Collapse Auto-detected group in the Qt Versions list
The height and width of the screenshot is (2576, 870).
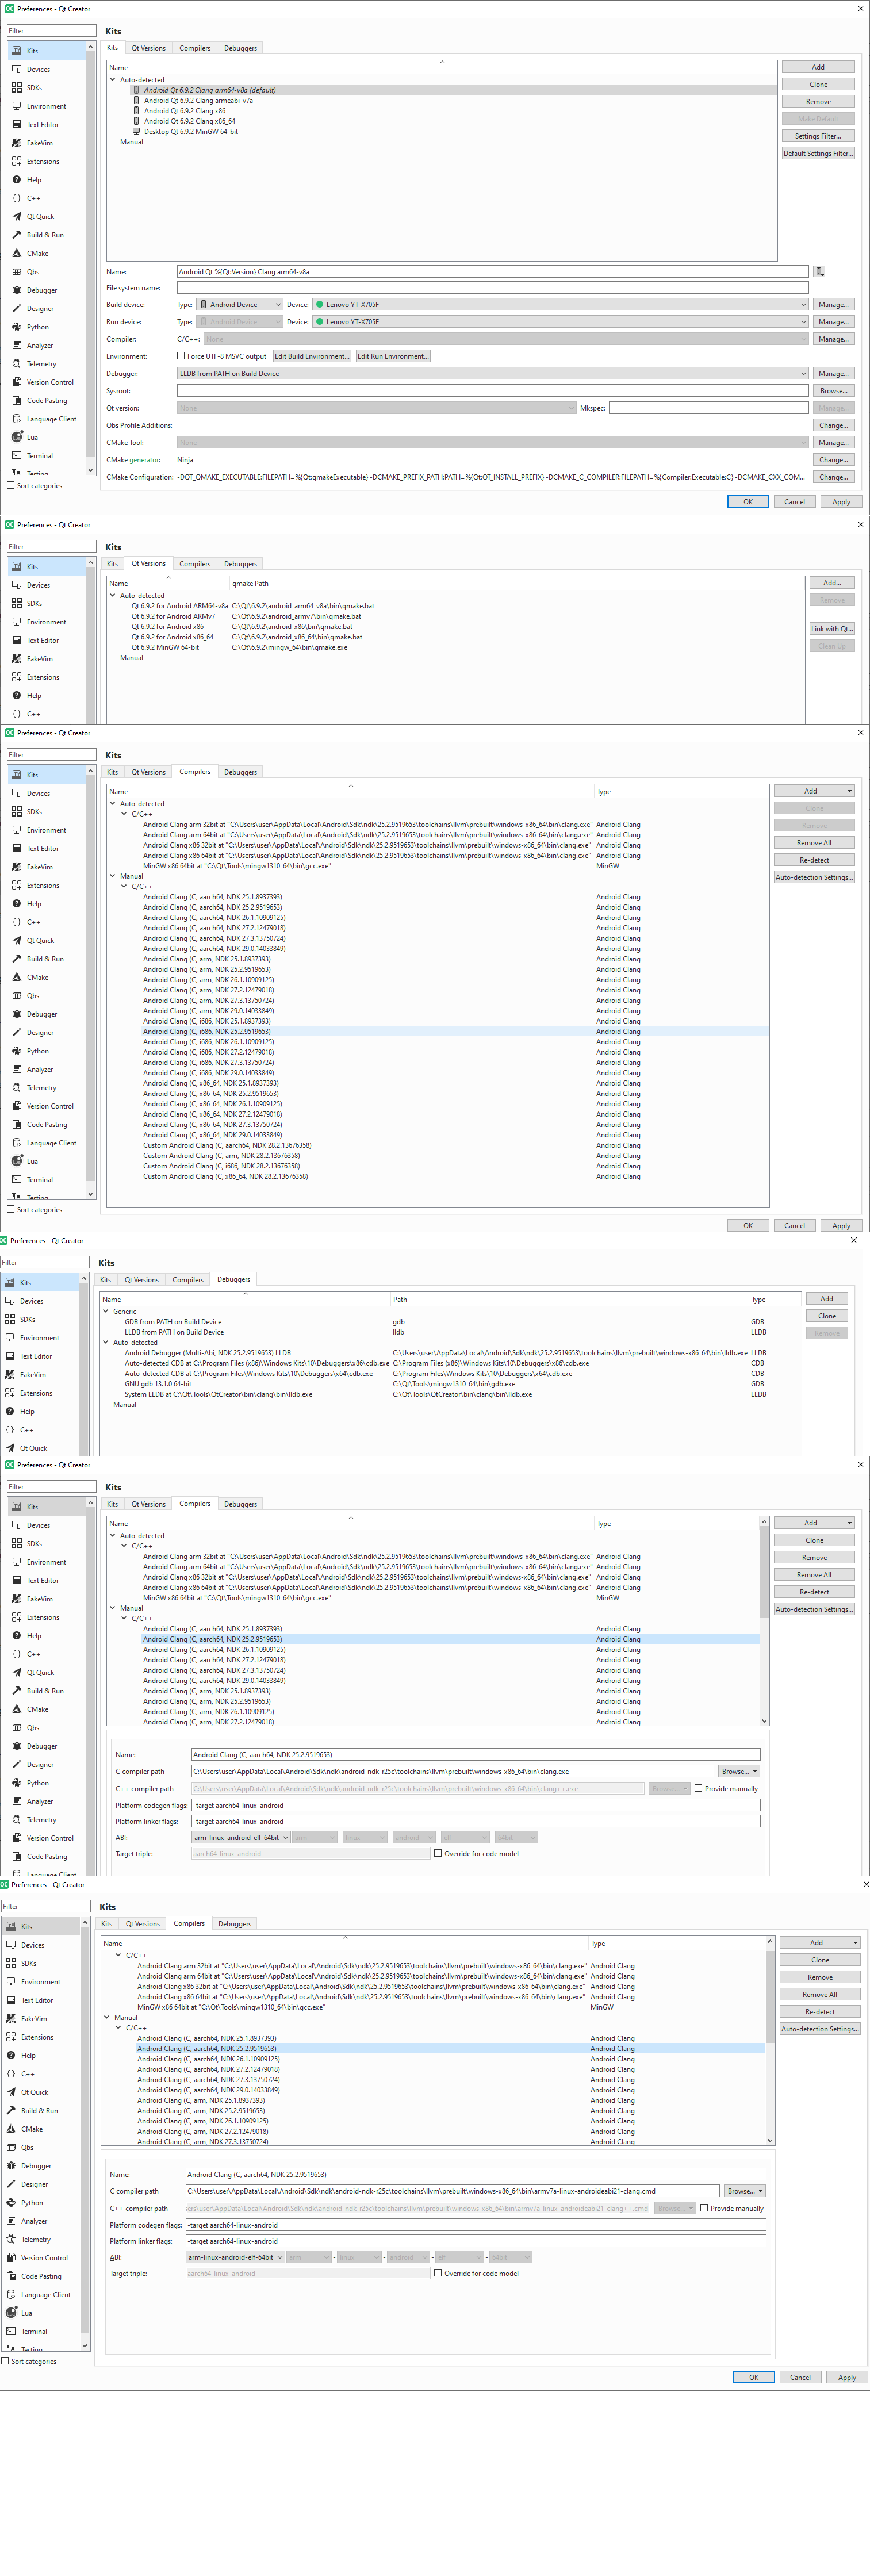click(113, 596)
